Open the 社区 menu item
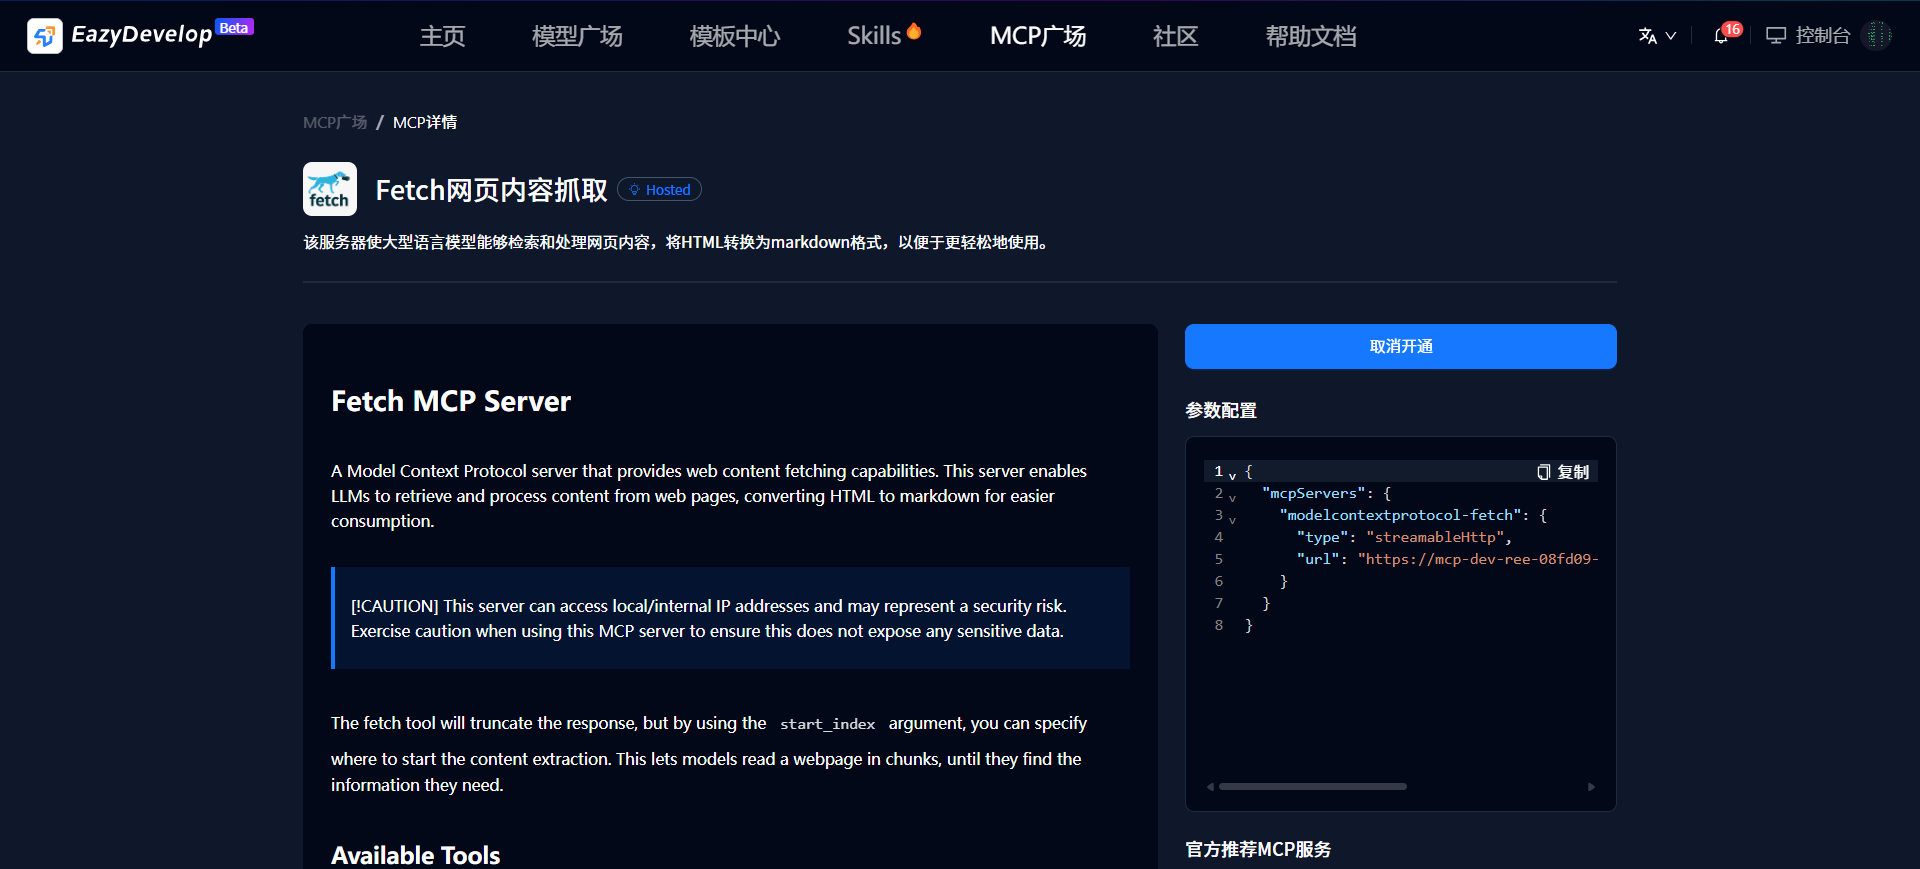The width and height of the screenshot is (1920, 869). [1175, 36]
